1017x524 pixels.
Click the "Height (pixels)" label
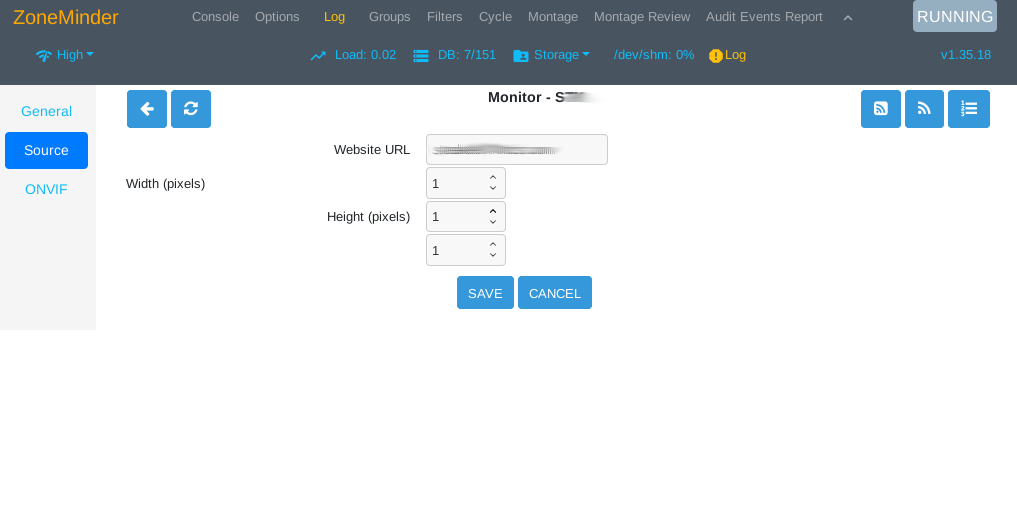point(368,217)
